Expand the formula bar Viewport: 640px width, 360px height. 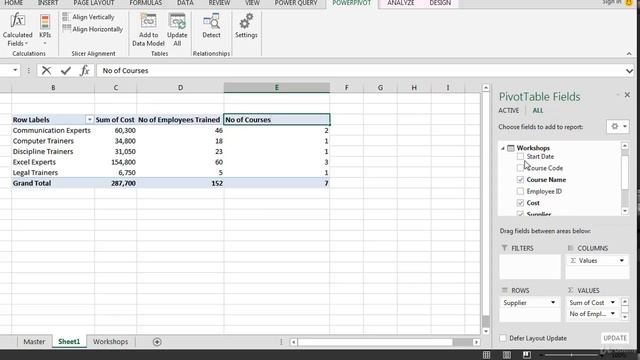click(629, 71)
